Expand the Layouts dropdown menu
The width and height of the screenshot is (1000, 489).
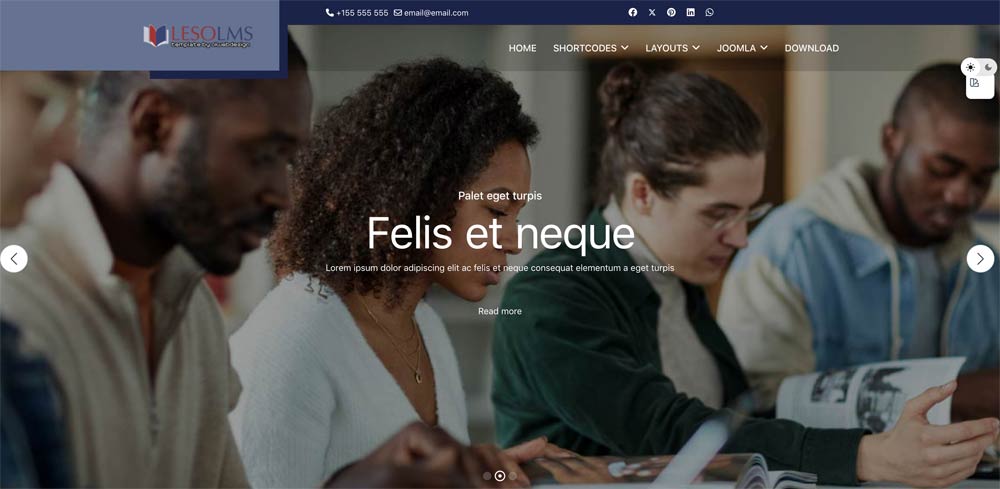(672, 48)
